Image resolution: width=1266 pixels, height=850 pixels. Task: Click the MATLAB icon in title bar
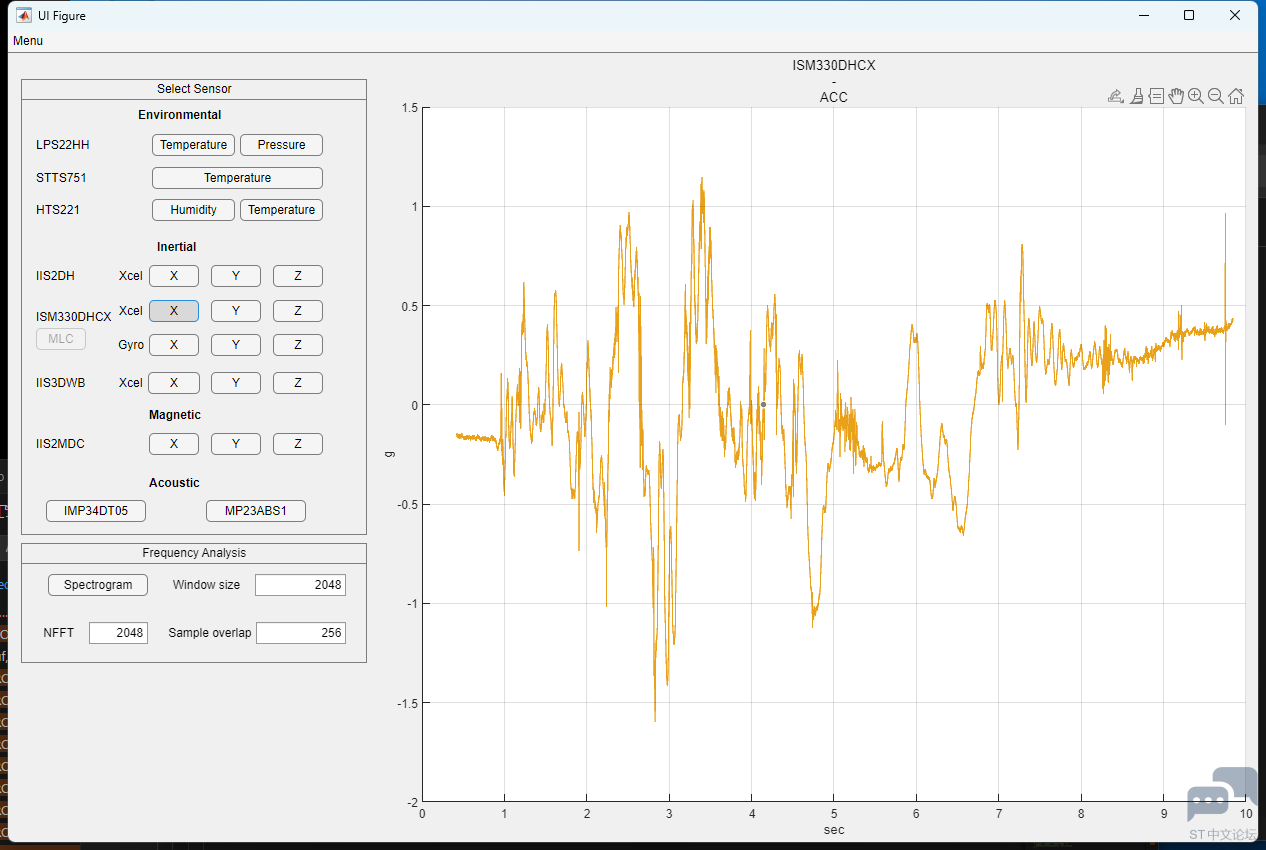[x=23, y=15]
